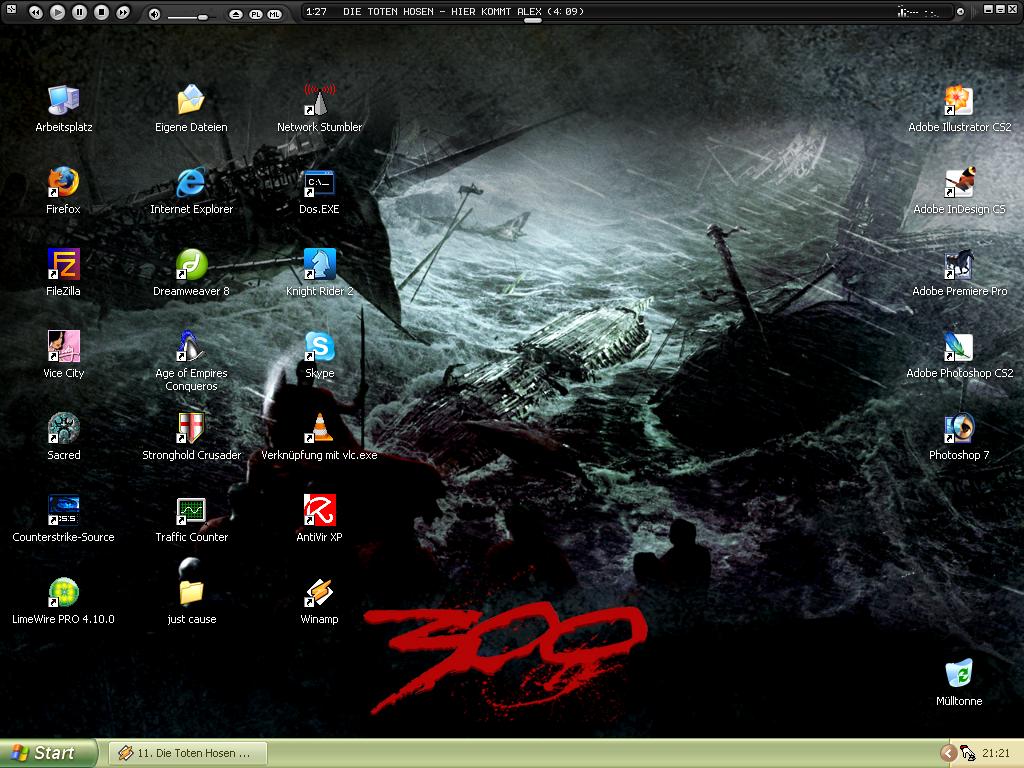Select the Network Stumbler icon
The width and height of the screenshot is (1024, 768).
319,101
